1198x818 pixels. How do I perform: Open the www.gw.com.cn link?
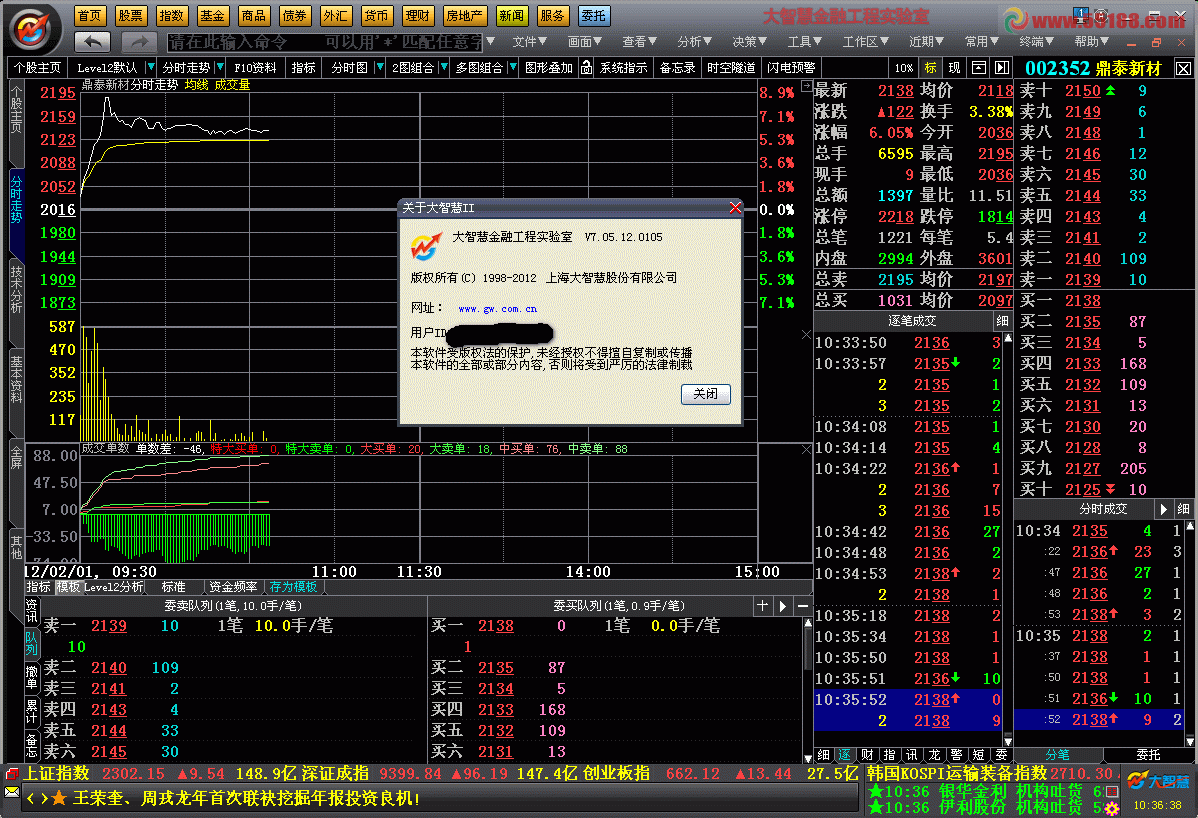pos(497,309)
